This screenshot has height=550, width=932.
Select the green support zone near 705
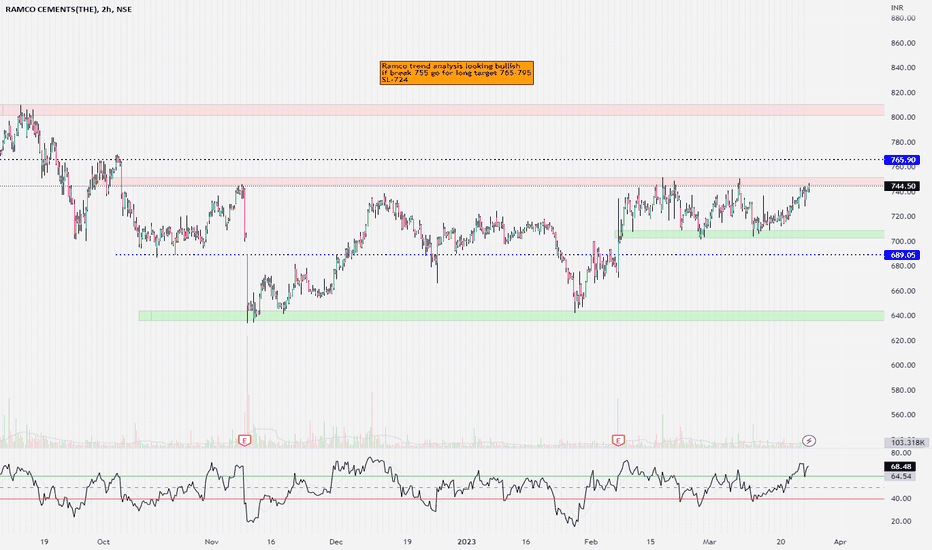(750, 234)
